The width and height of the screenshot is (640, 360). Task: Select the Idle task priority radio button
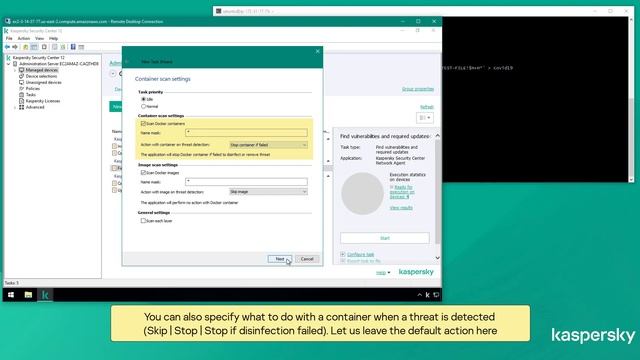click(x=143, y=99)
